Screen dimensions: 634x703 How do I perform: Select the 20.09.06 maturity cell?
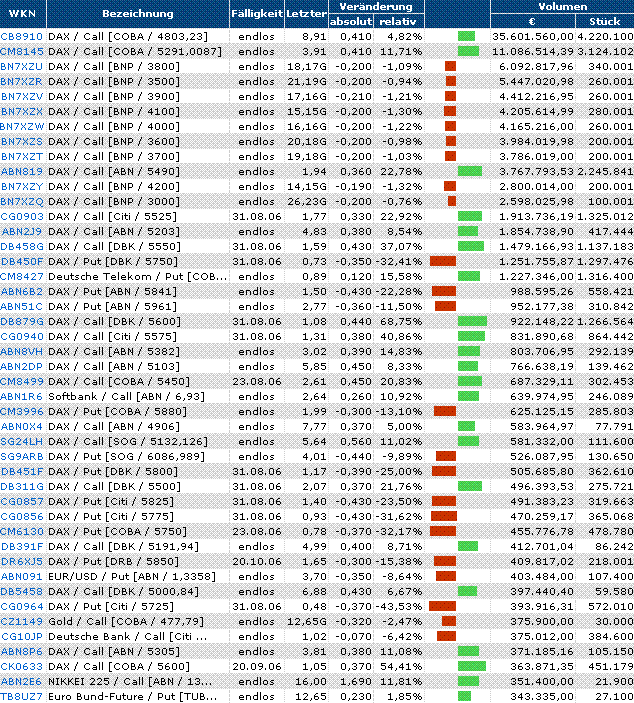tap(257, 667)
